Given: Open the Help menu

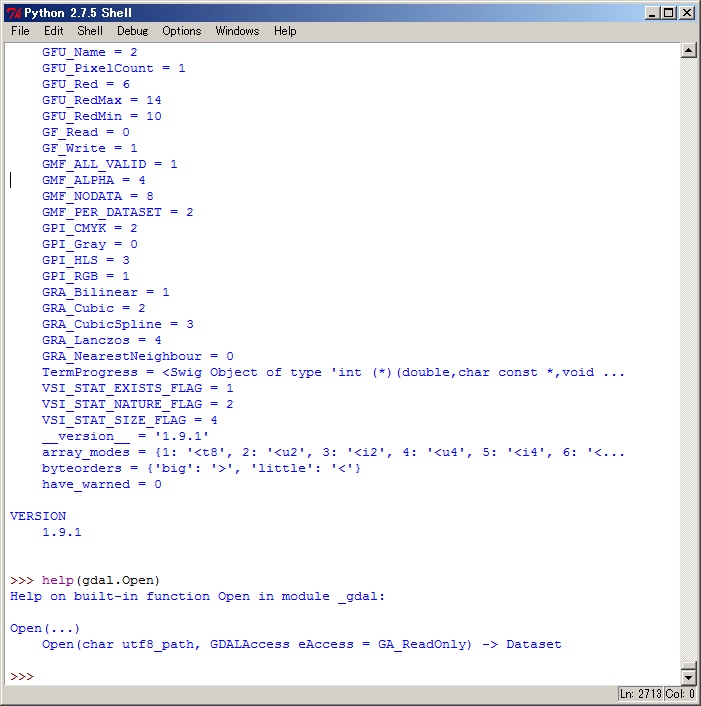Looking at the screenshot, I should [285, 31].
